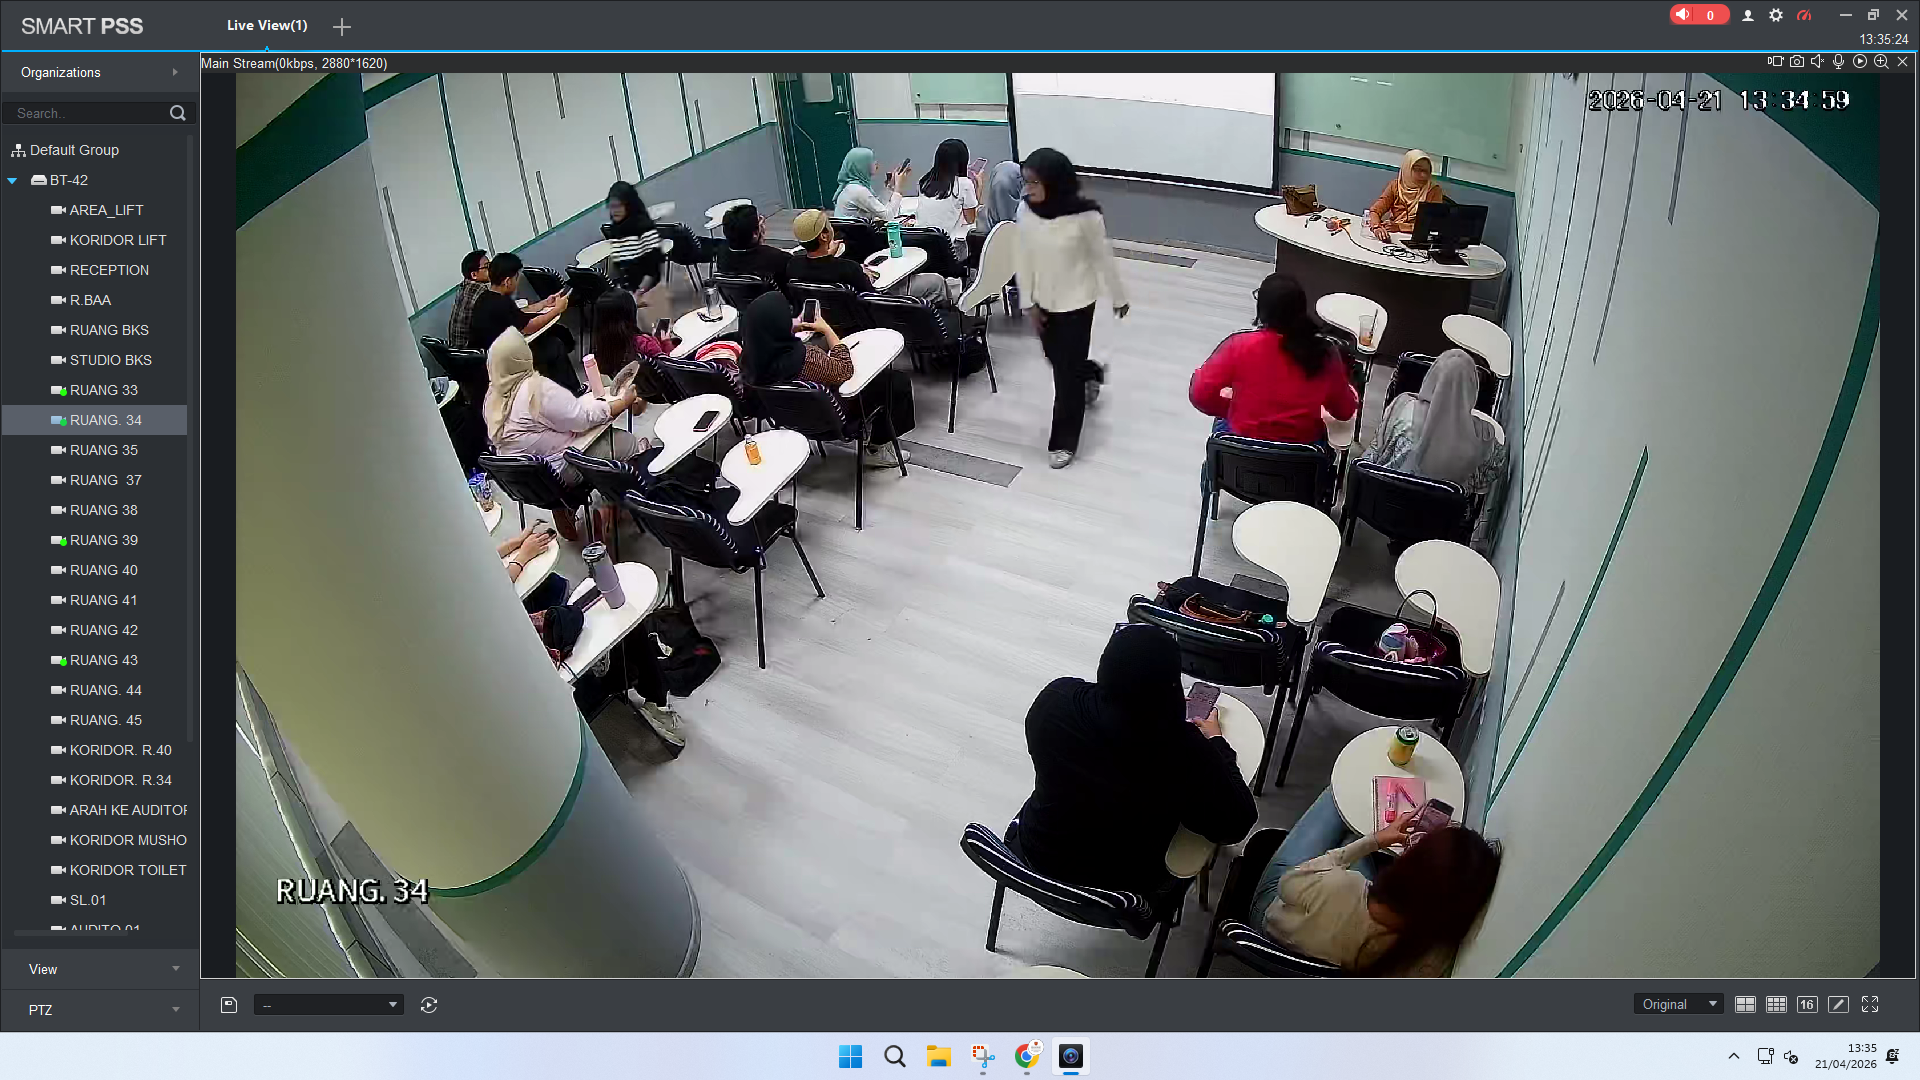Toggle the talk microphone for this camera
This screenshot has width=1920, height=1080.
click(1838, 61)
